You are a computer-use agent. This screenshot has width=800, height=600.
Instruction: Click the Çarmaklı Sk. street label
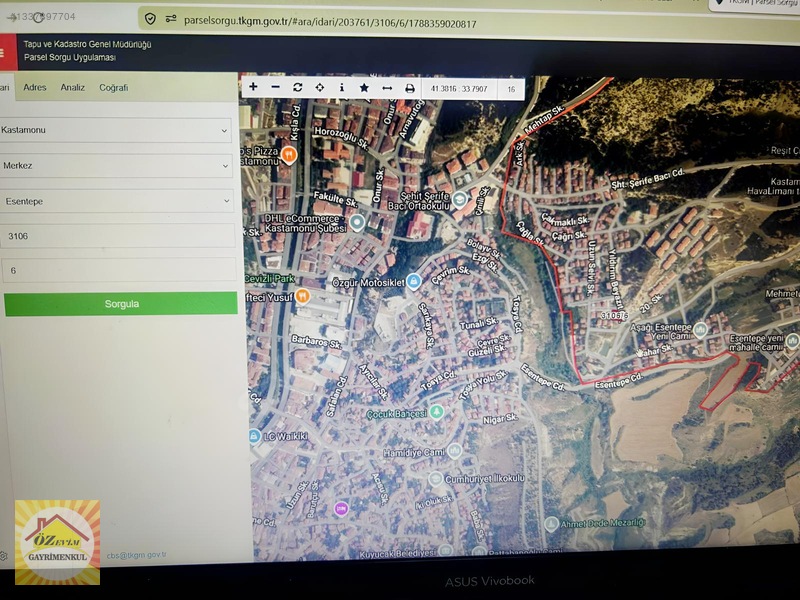pyautogui.click(x=566, y=218)
